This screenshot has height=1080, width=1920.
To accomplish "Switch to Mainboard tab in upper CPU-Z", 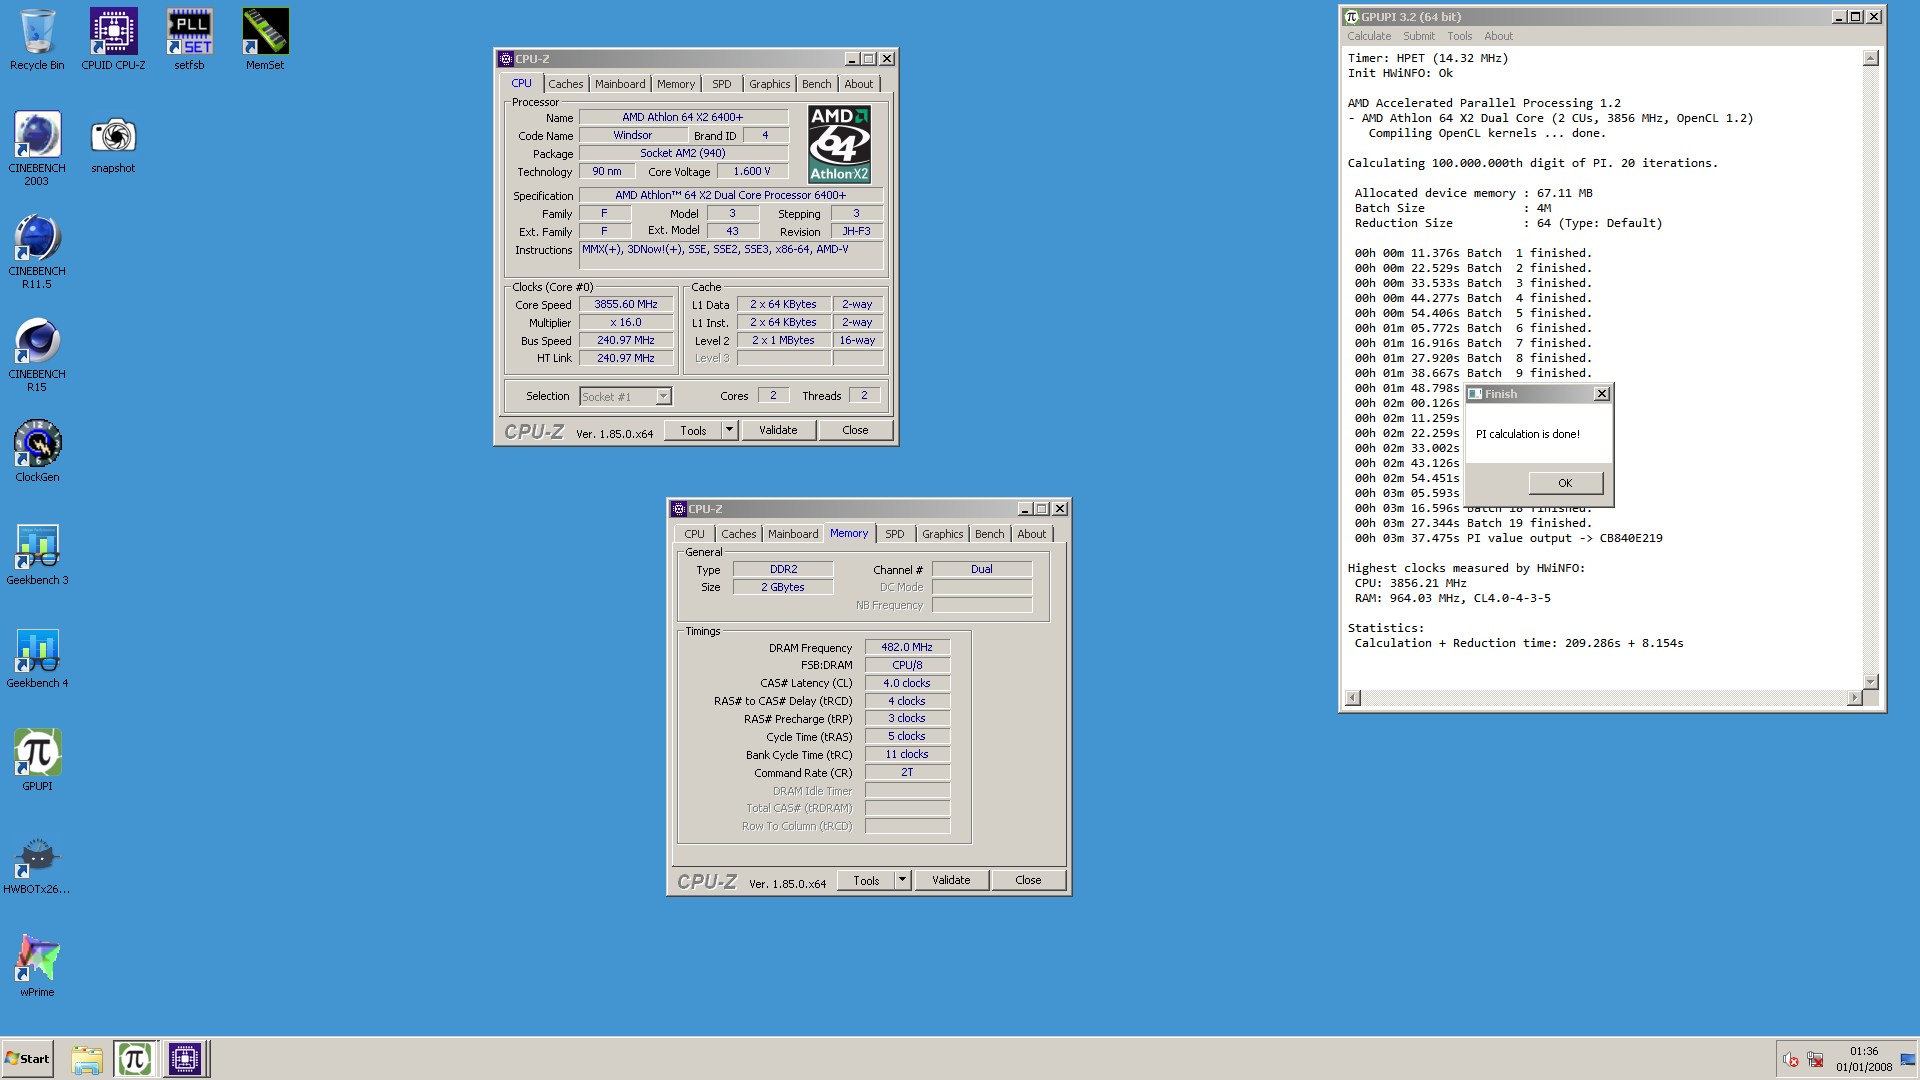I will pyautogui.click(x=620, y=84).
